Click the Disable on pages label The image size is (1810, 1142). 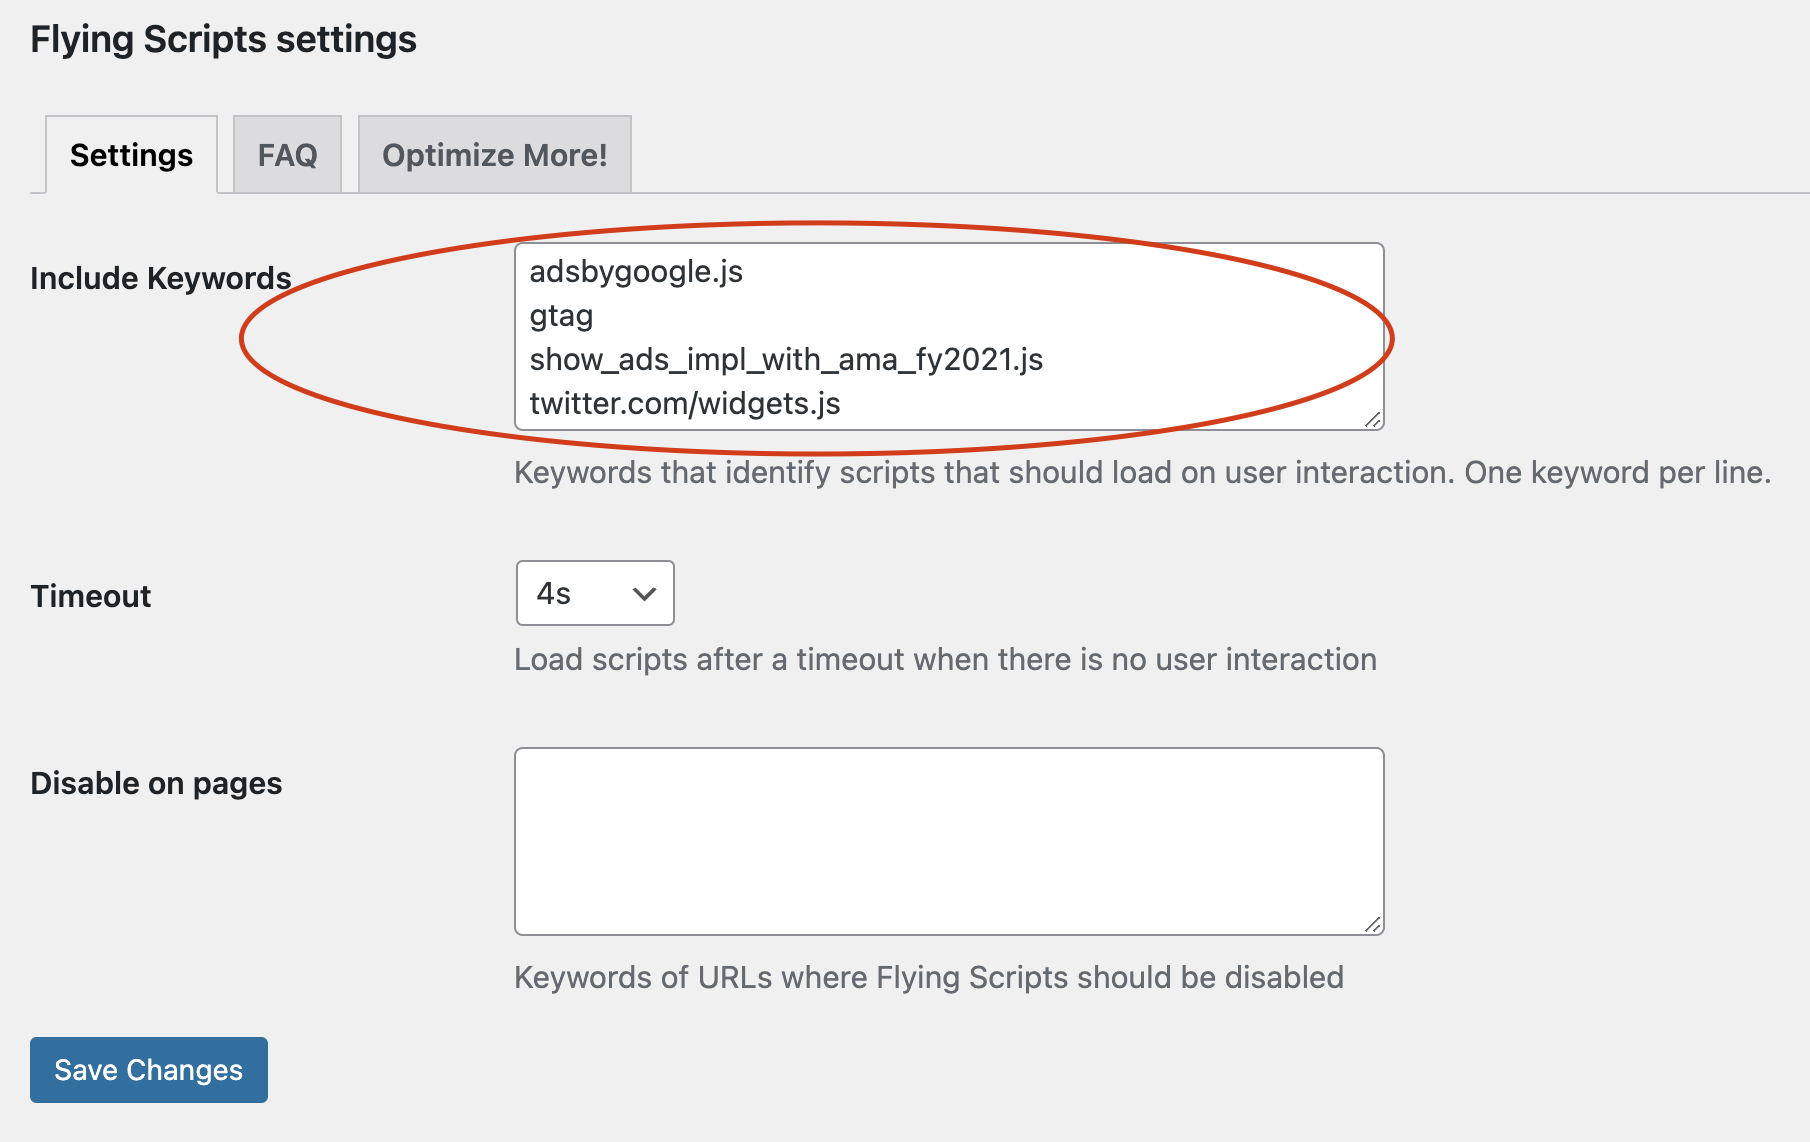pyautogui.click(x=156, y=783)
